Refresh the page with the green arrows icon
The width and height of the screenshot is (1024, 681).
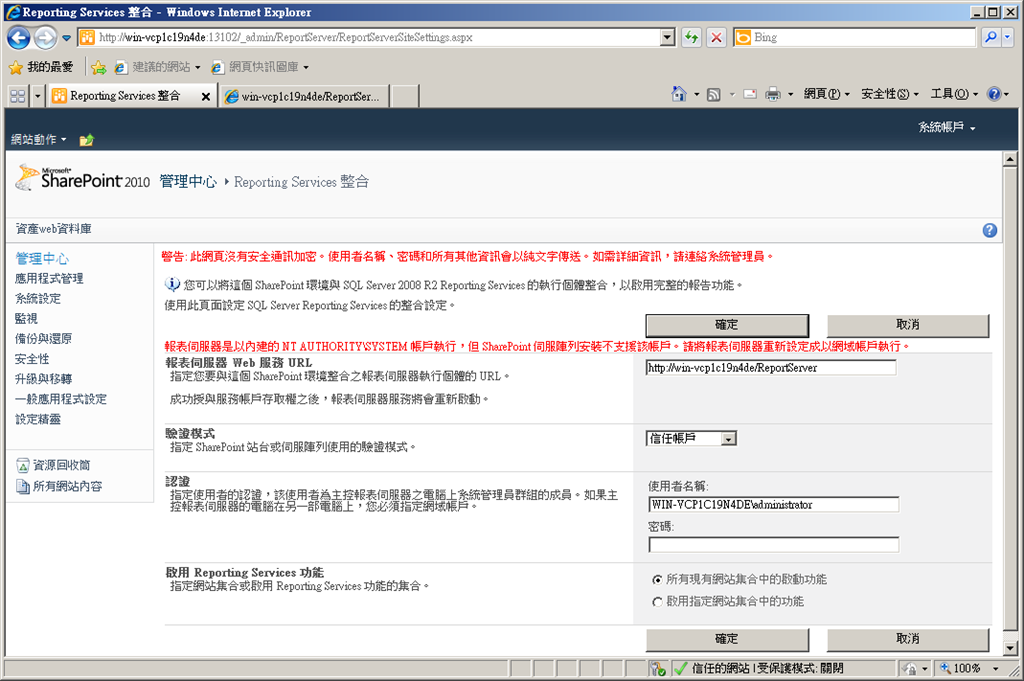(x=691, y=38)
